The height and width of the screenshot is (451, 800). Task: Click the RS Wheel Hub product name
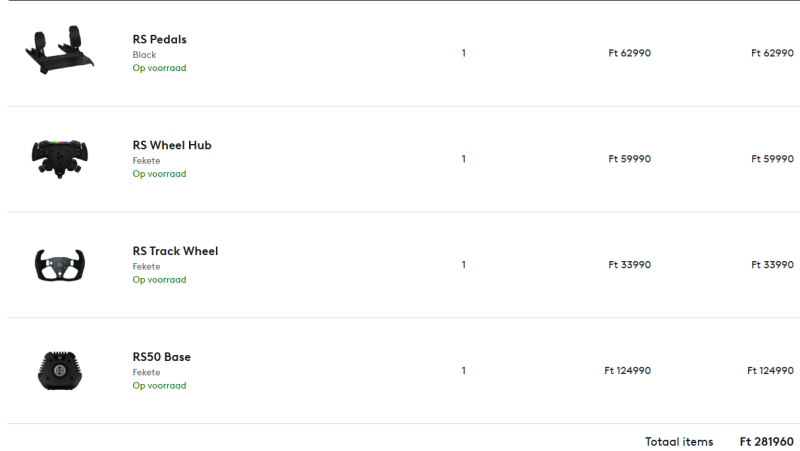[x=172, y=145]
